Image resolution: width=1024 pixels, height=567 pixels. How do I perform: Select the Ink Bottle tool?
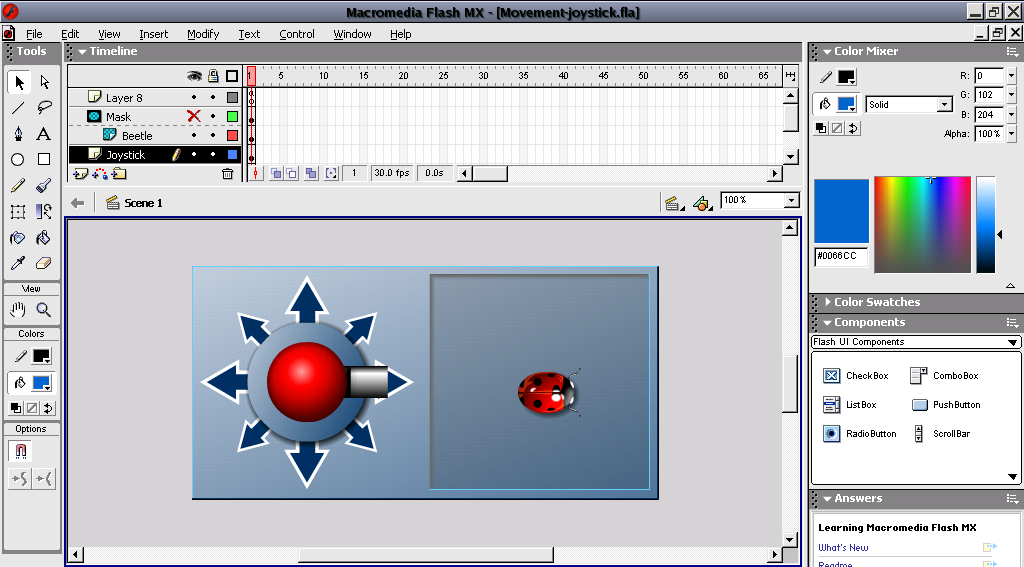[18, 238]
